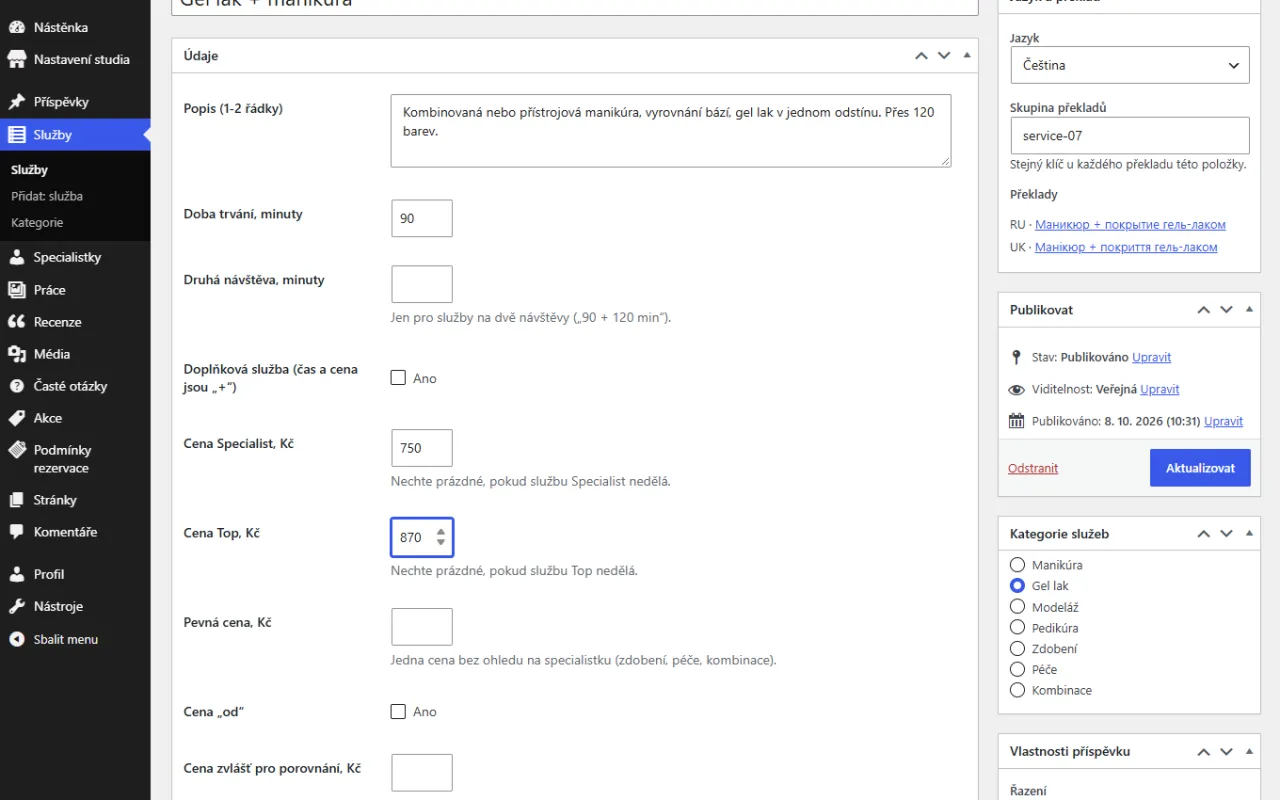Click the Služby list icon
Screen dimensions: 1280x800
coord(16,135)
